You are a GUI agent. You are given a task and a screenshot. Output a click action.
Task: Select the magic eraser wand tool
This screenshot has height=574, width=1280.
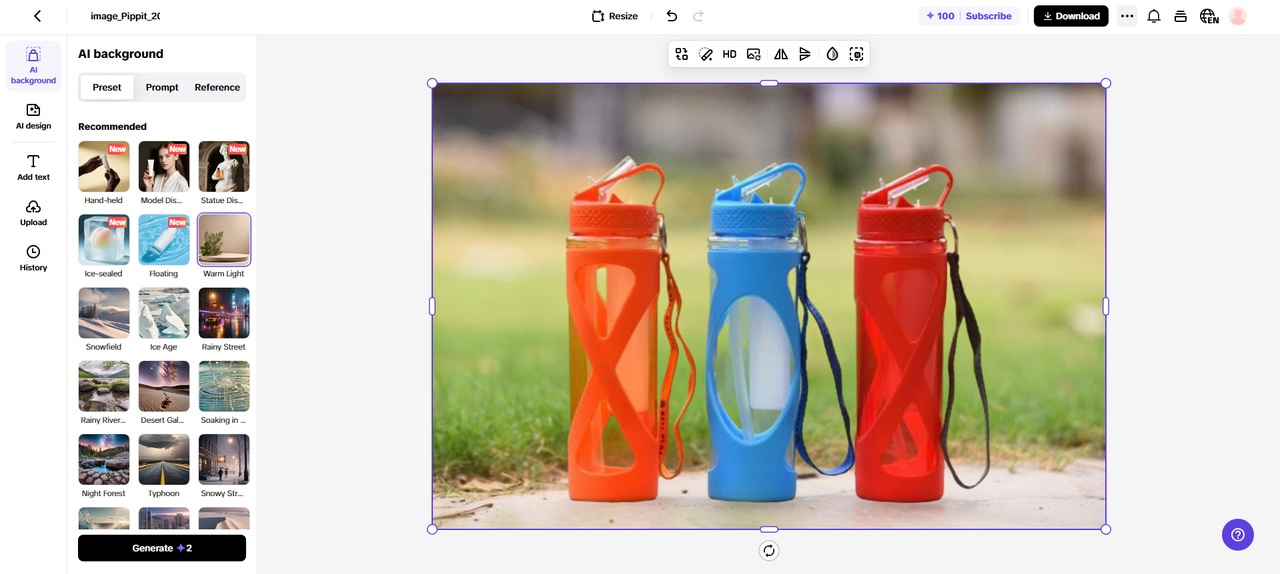click(705, 54)
